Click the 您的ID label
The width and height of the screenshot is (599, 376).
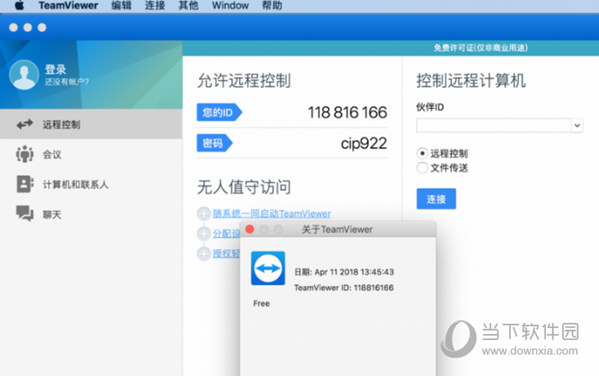(219, 112)
